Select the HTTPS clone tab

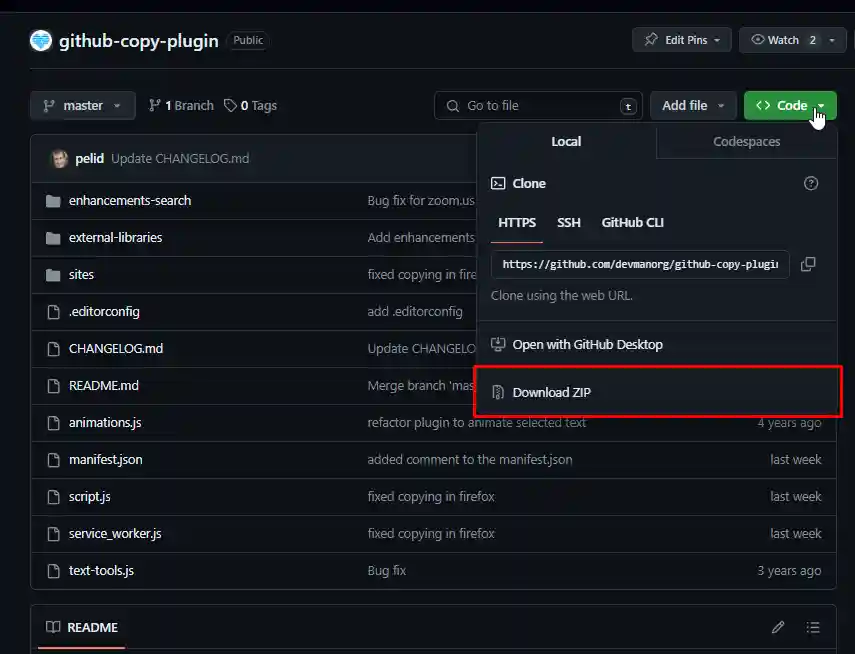pyautogui.click(x=517, y=223)
